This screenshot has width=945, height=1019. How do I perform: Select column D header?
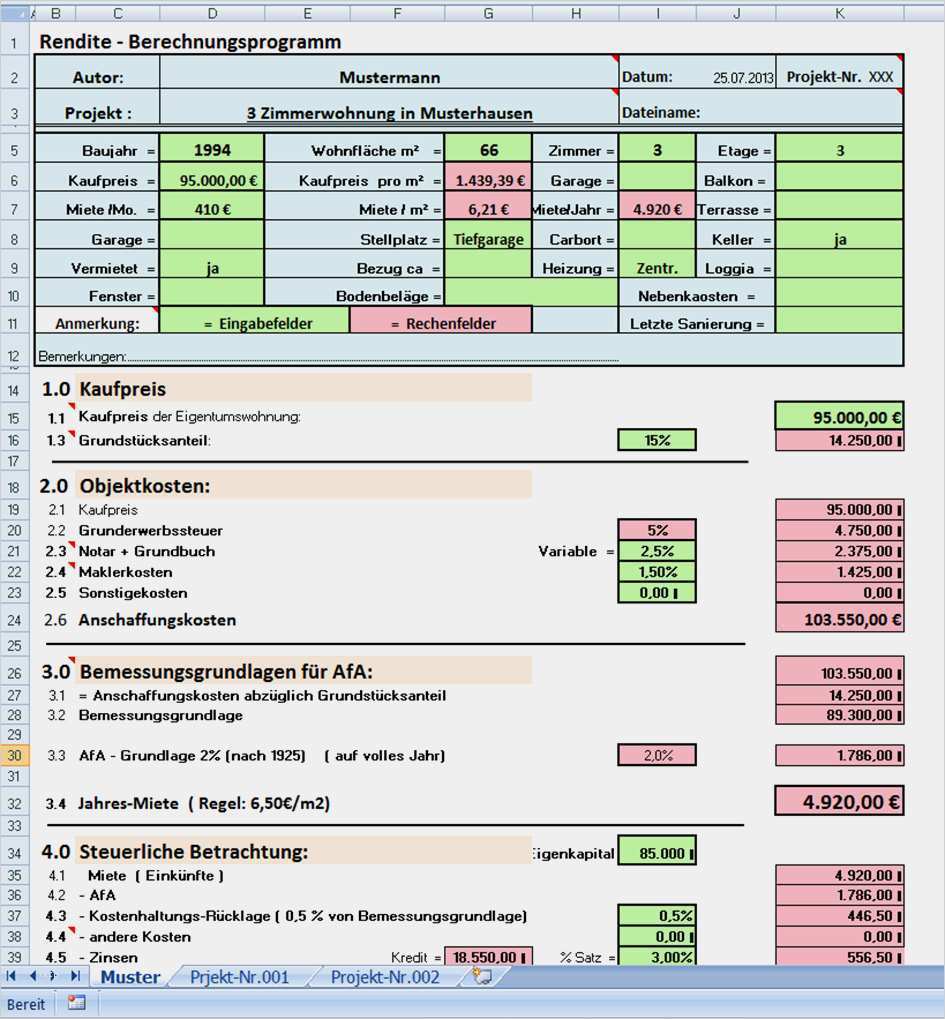coord(212,13)
